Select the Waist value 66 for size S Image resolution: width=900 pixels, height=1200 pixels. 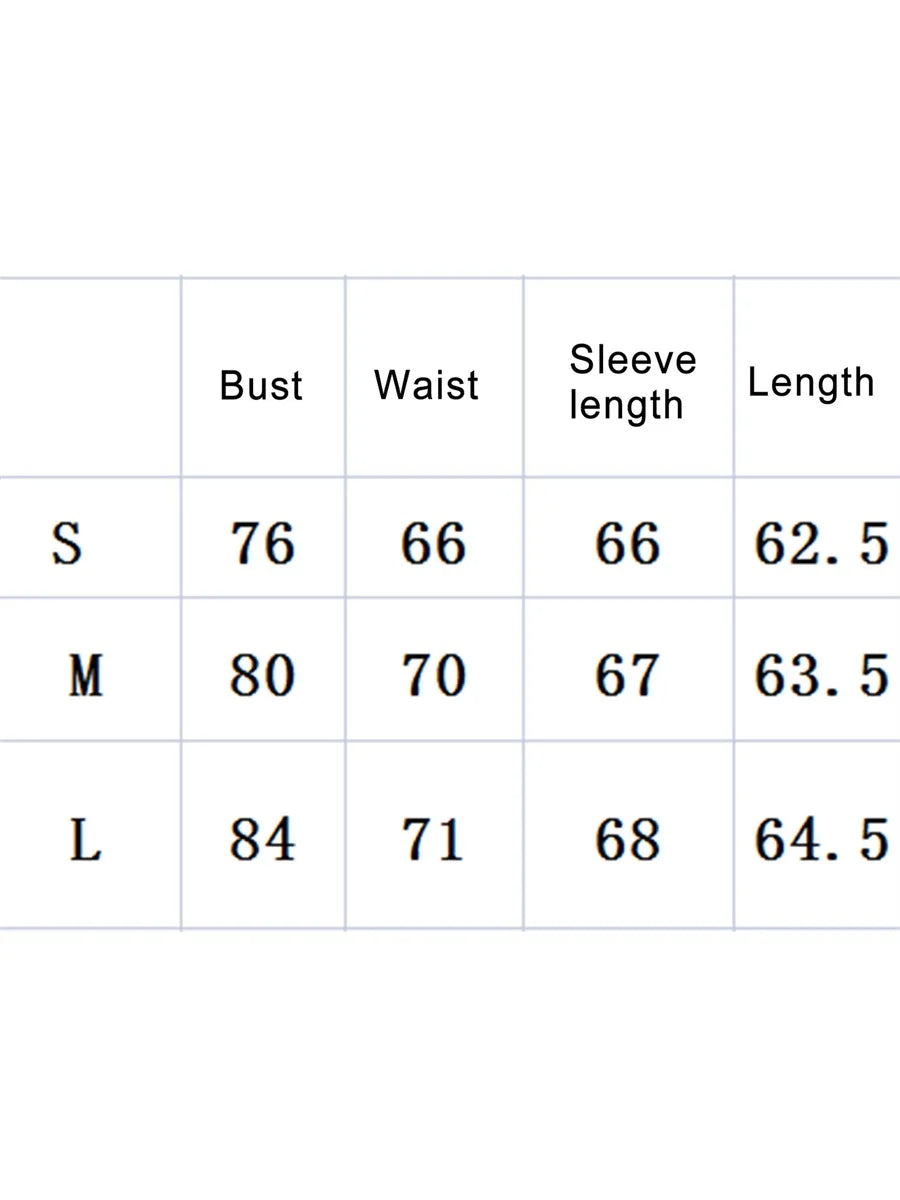(433, 545)
